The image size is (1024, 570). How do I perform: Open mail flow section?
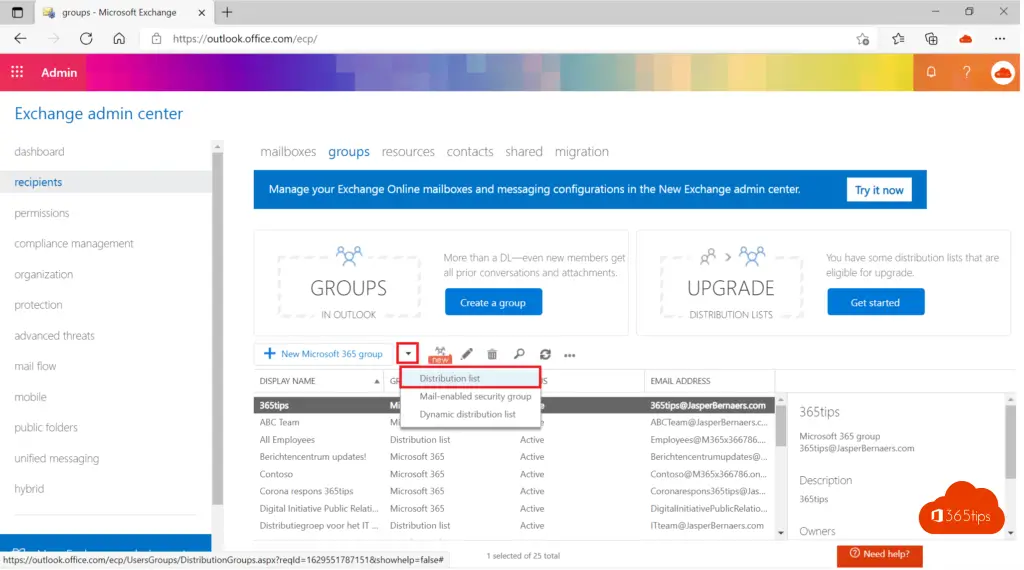pyautogui.click(x=35, y=368)
